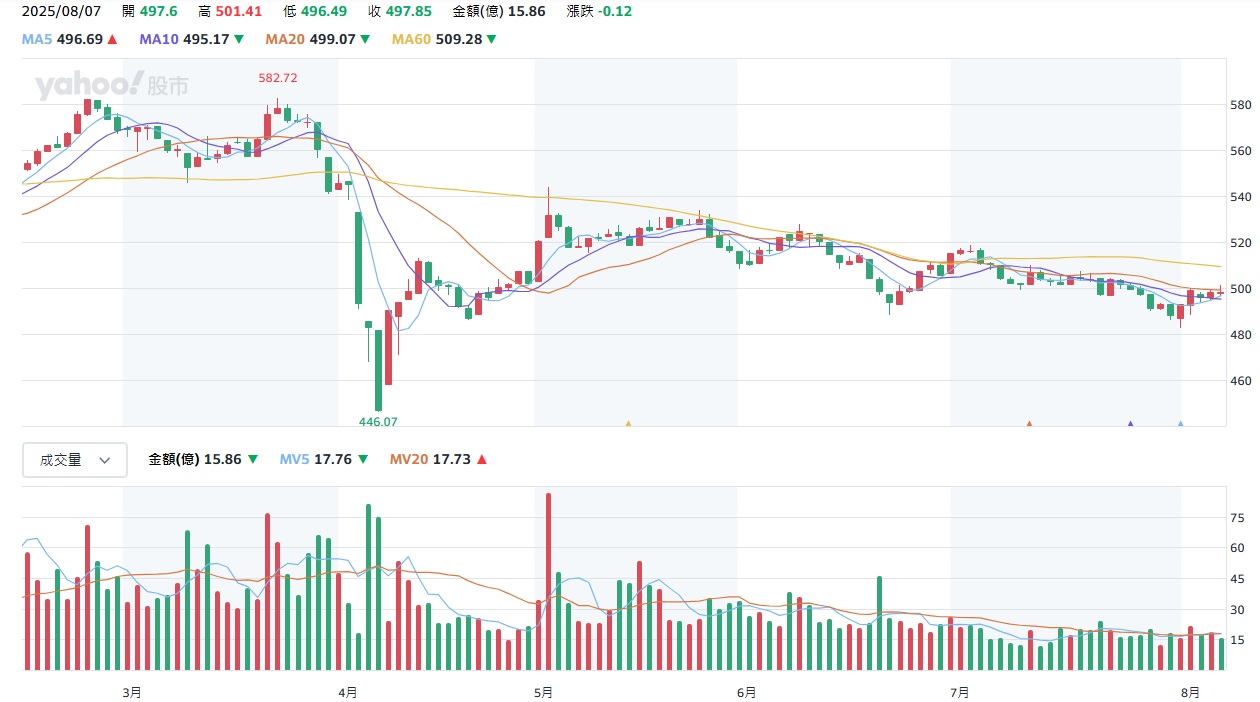The width and height of the screenshot is (1260, 702).
Task: Click the orange triangle marker in July
Action: (x=1029, y=424)
